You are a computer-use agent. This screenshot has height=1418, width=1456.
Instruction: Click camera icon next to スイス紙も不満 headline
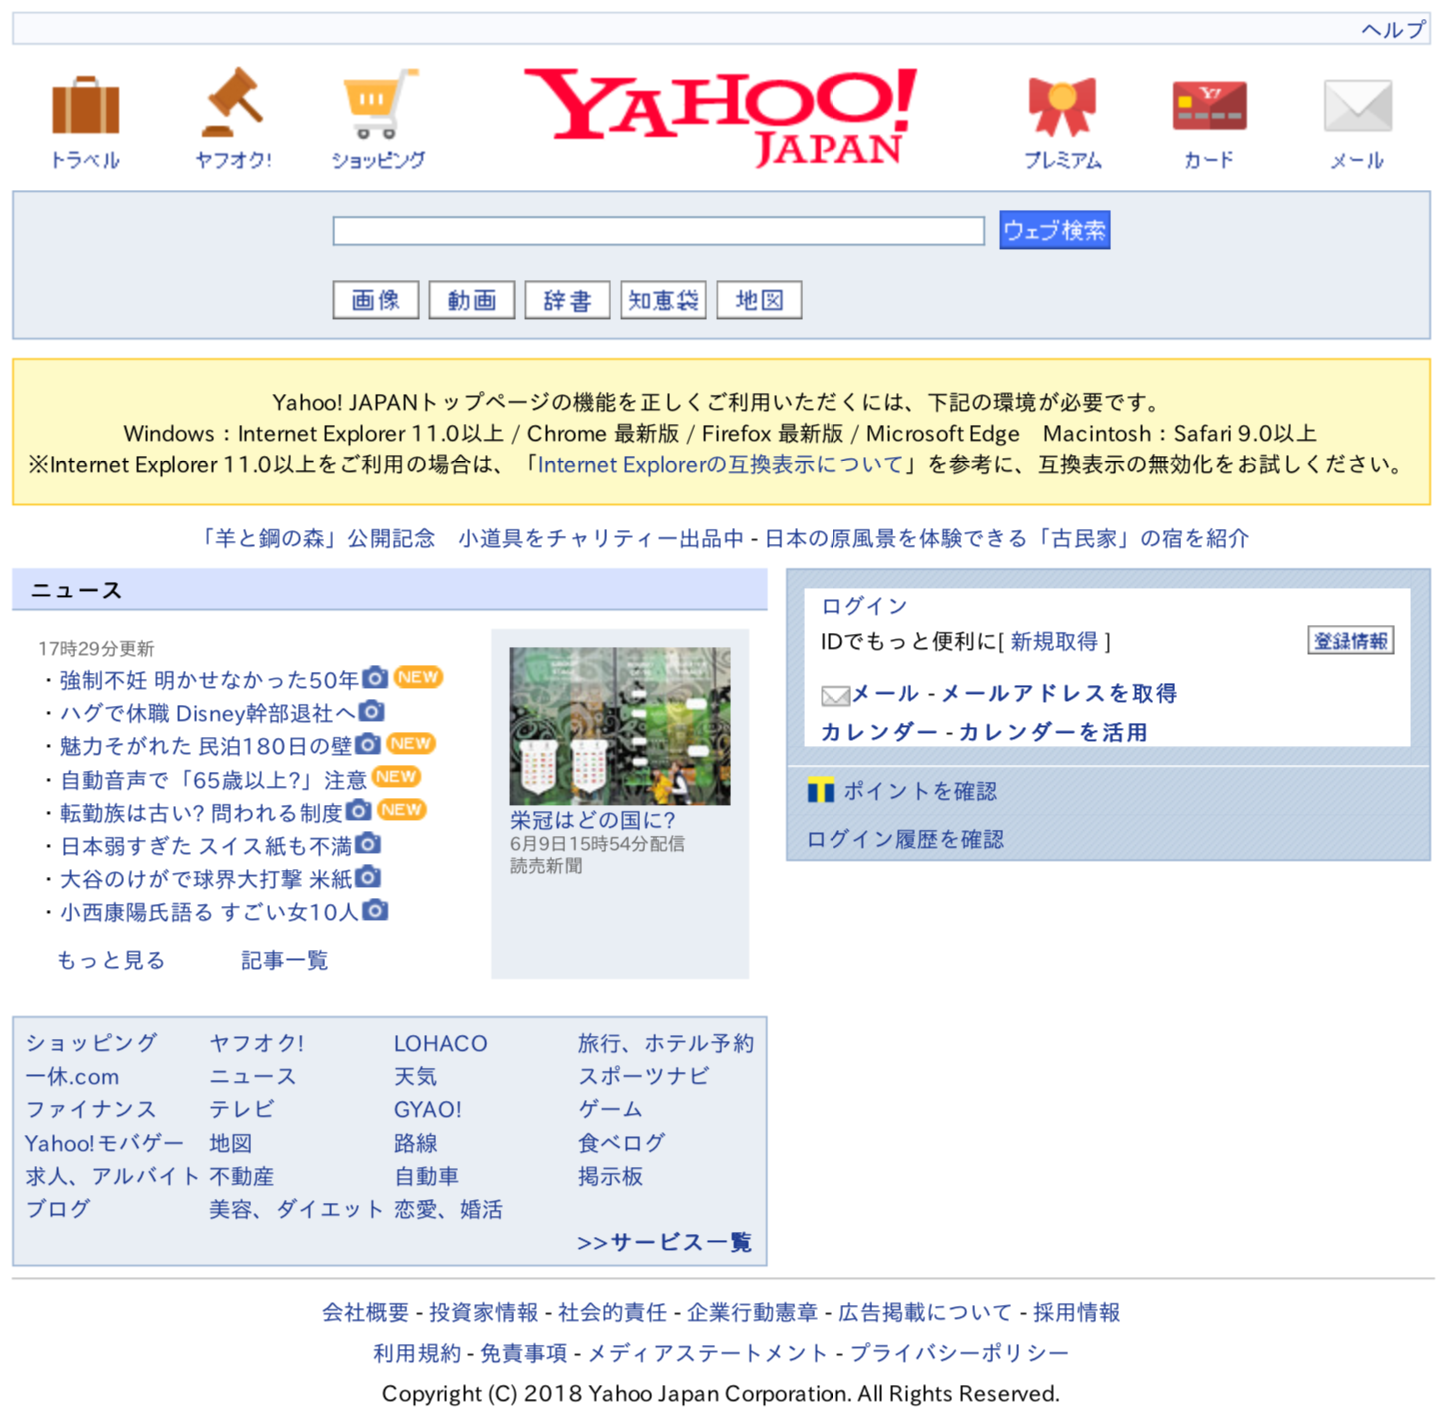(x=368, y=844)
